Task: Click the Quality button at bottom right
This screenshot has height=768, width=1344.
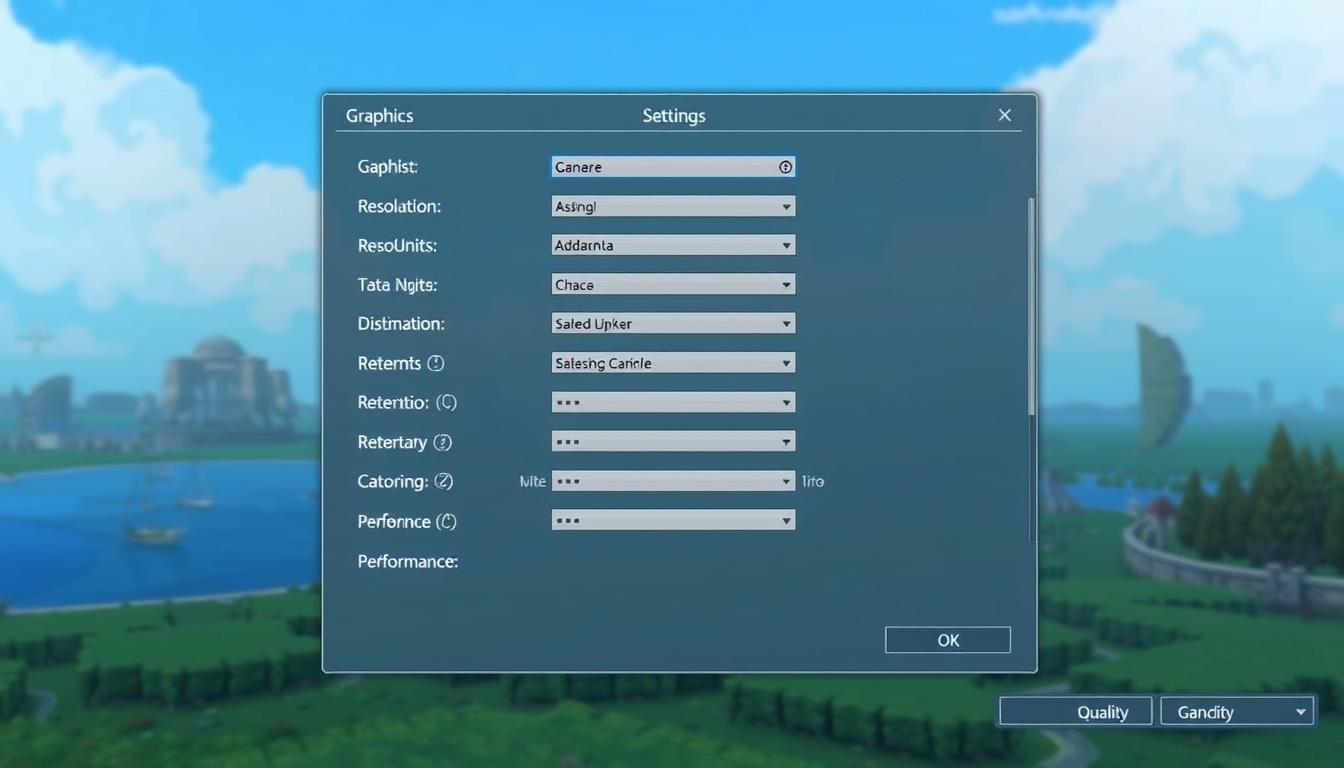Action: 1075,711
